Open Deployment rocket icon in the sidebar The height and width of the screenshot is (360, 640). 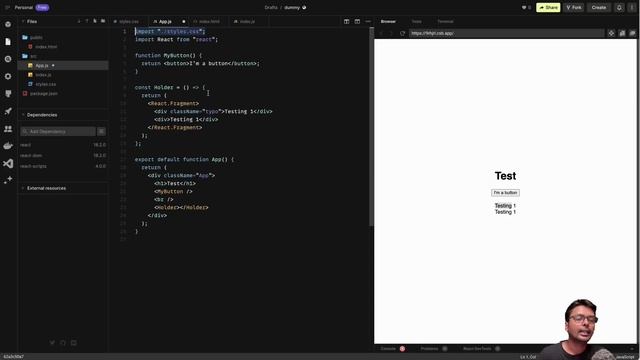tap(8, 111)
